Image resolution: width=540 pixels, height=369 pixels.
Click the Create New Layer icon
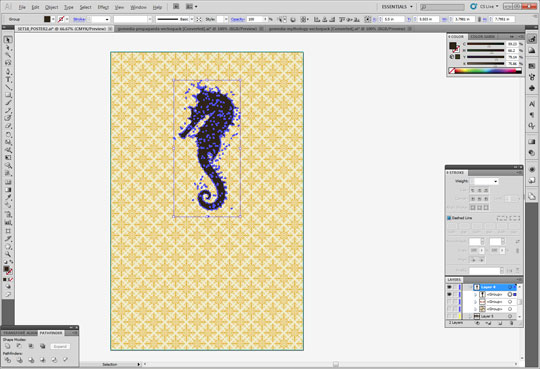point(500,323)
